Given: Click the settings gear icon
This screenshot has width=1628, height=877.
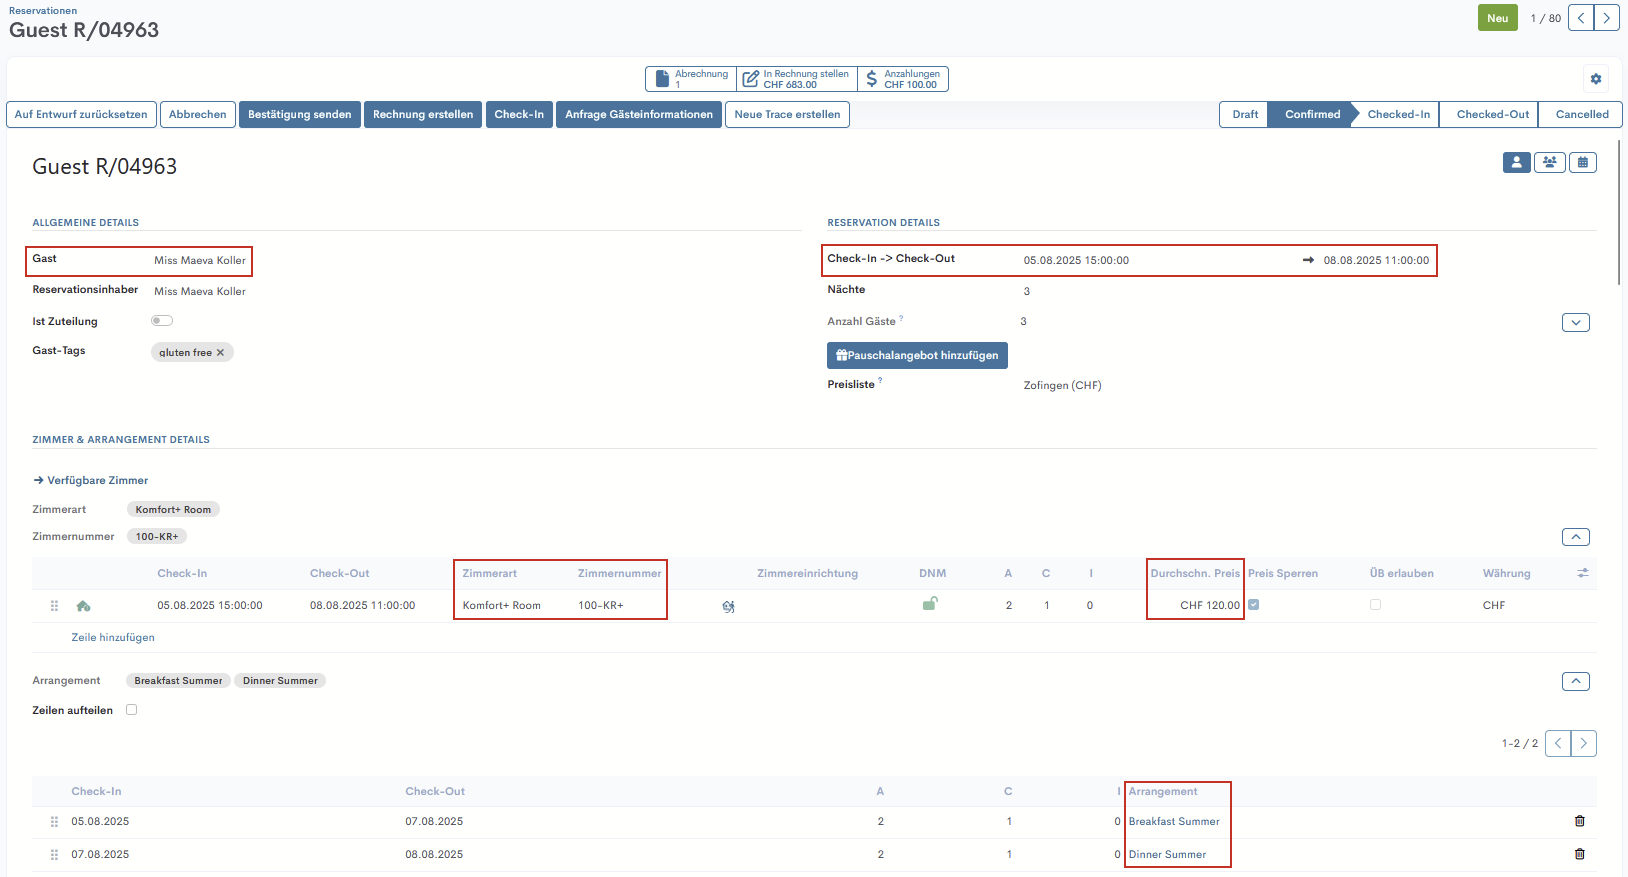Looking at the screenshot, I should (1595, 79).
